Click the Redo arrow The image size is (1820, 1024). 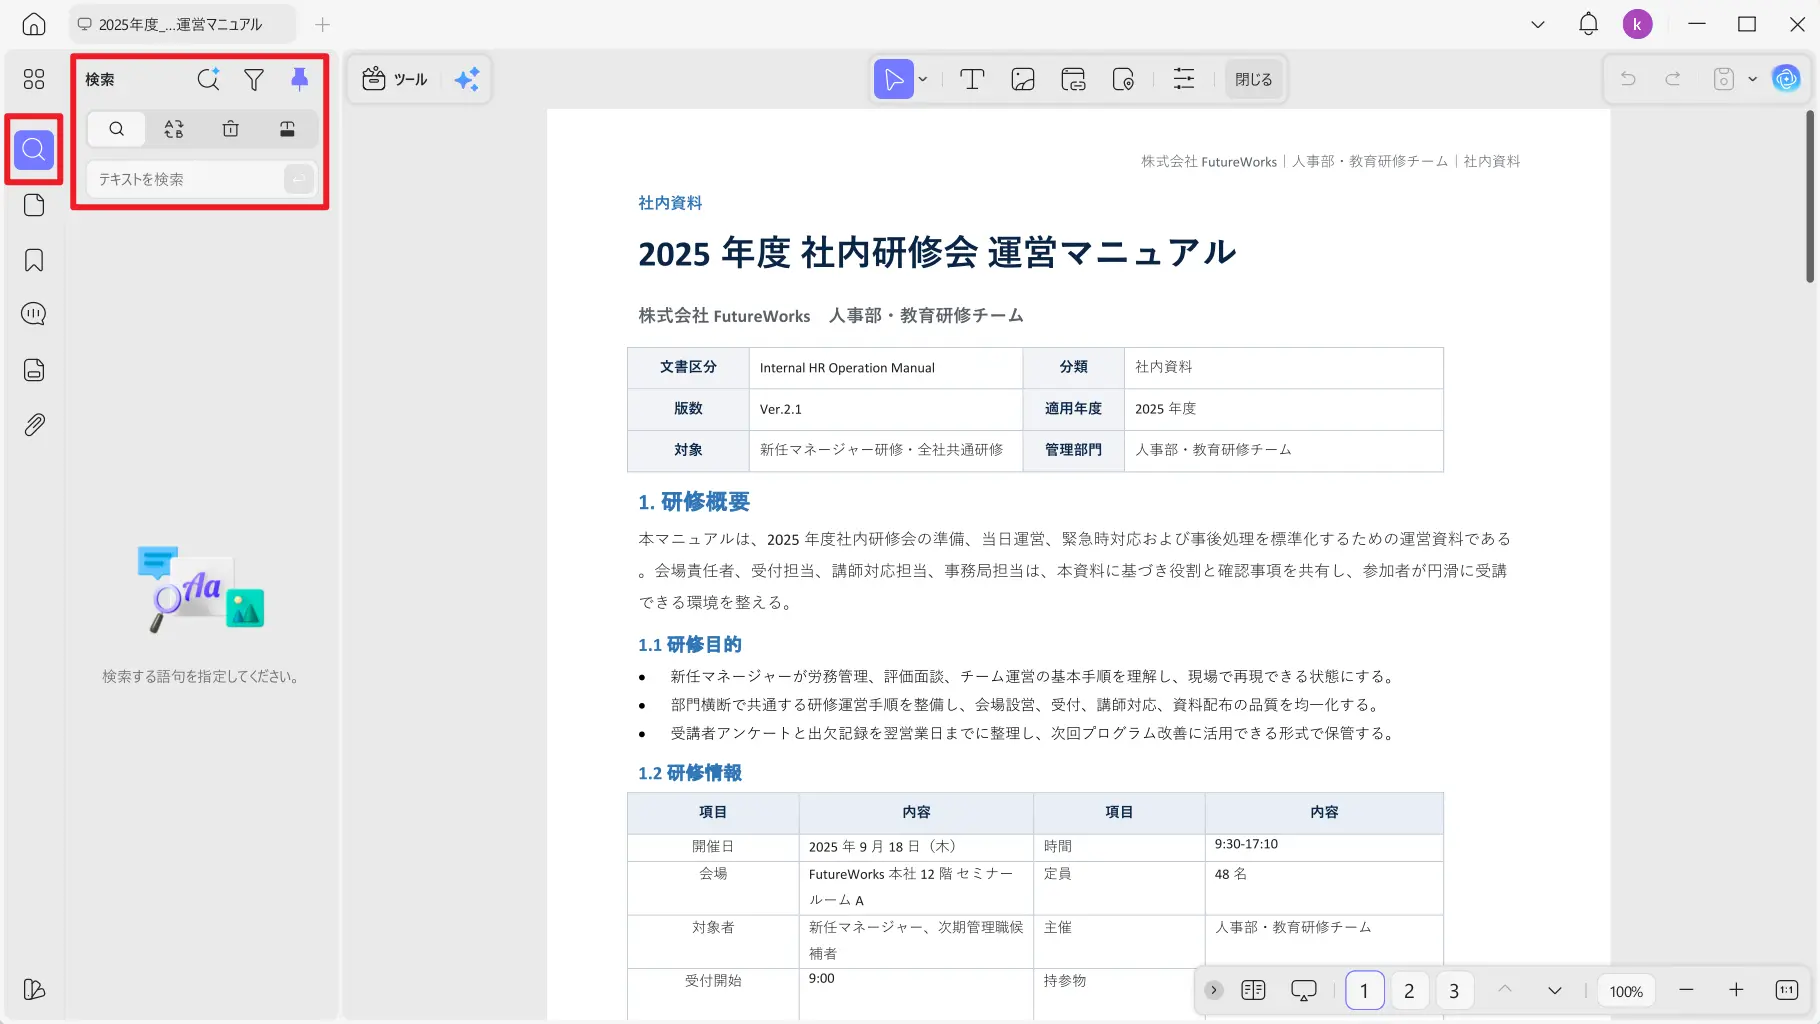[x=1673, y=79]
